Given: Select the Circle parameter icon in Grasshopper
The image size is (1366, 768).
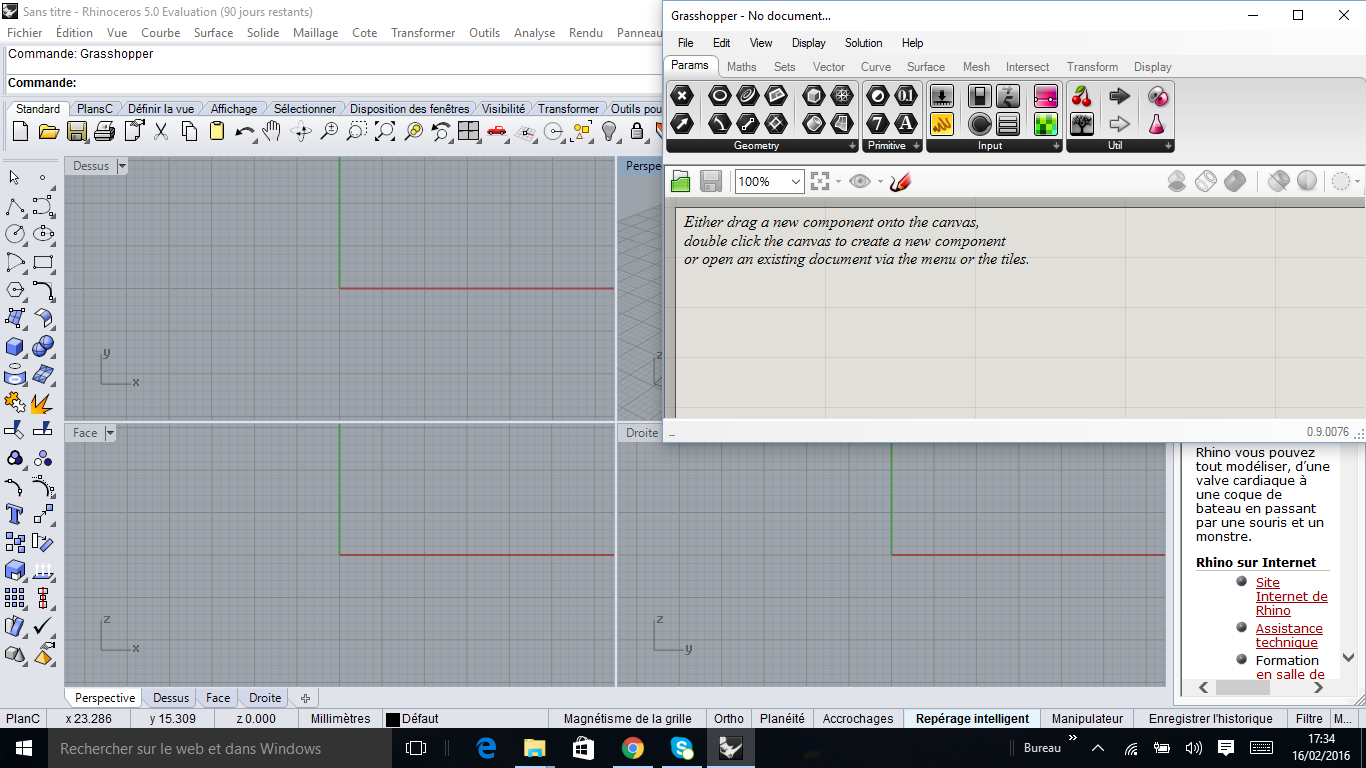Looking at the screenshot, I should [x=719, y=96].
